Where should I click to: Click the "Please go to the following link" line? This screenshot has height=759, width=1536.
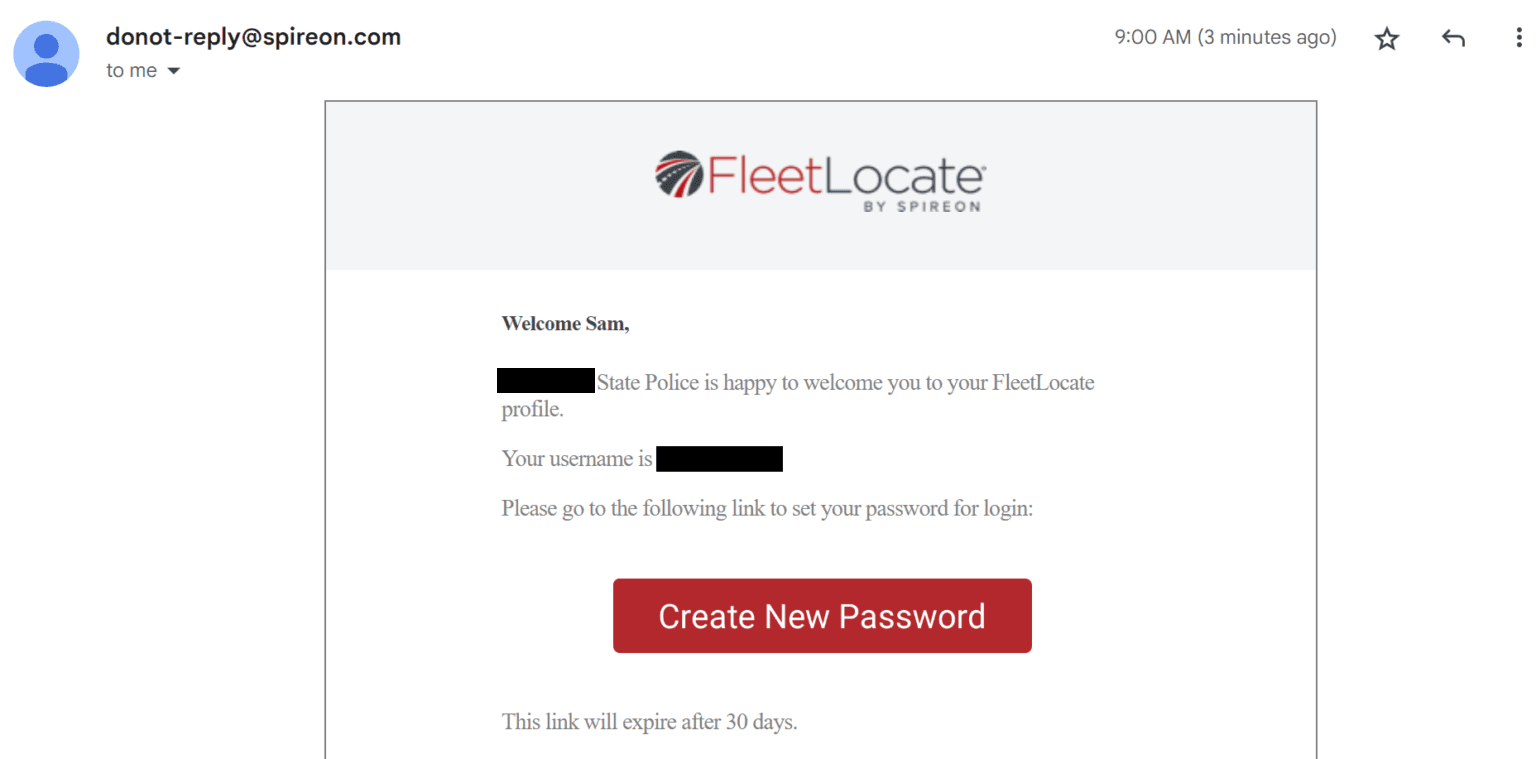click(x=766, y=508)
